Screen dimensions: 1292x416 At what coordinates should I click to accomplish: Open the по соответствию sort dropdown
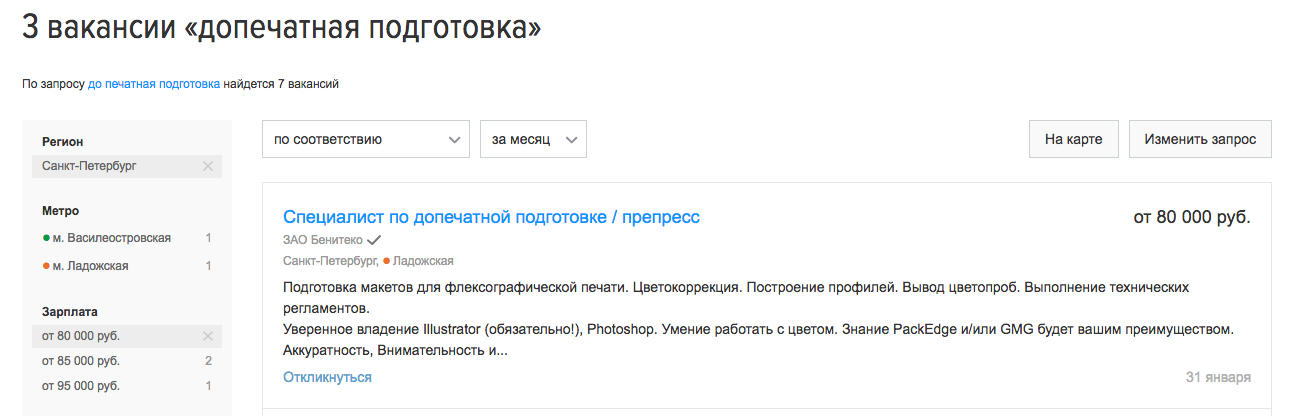point(365,140)
